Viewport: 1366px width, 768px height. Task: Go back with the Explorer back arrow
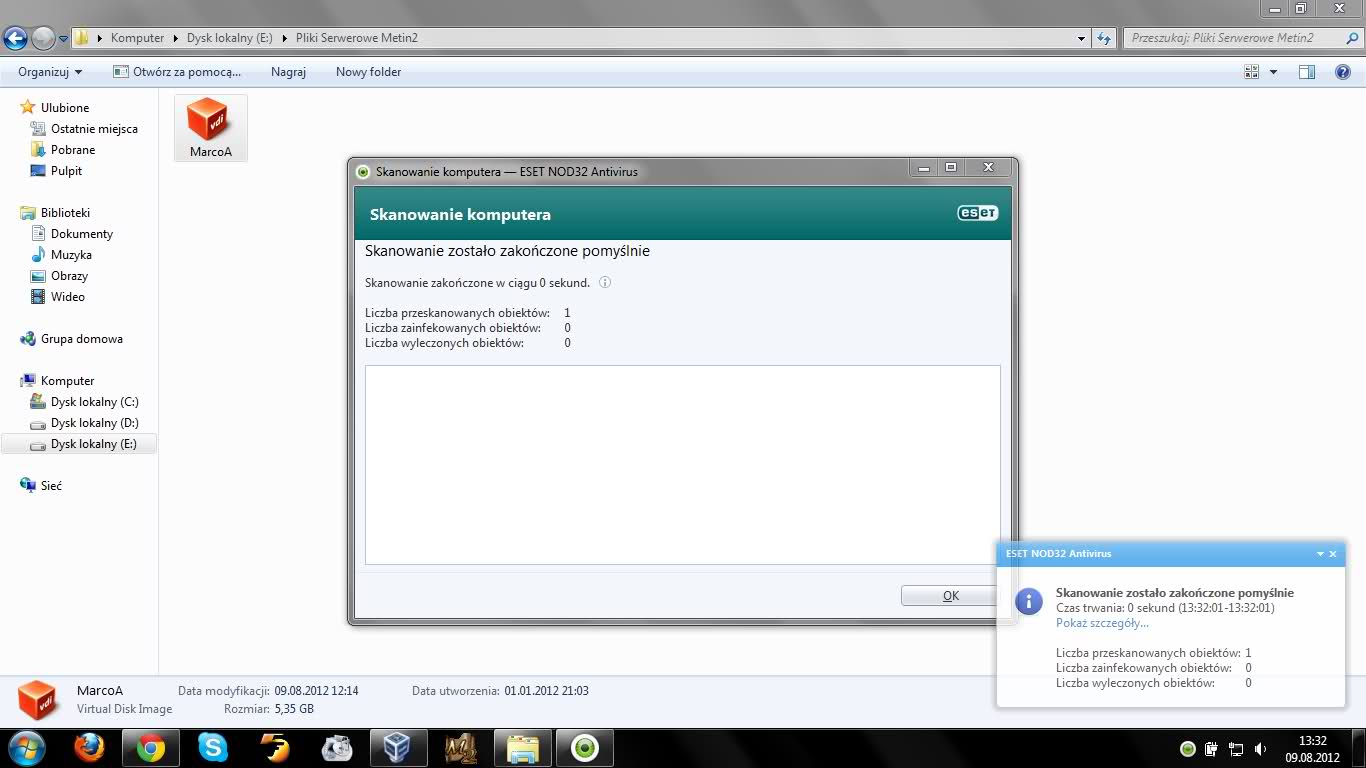tap(15, 39)
